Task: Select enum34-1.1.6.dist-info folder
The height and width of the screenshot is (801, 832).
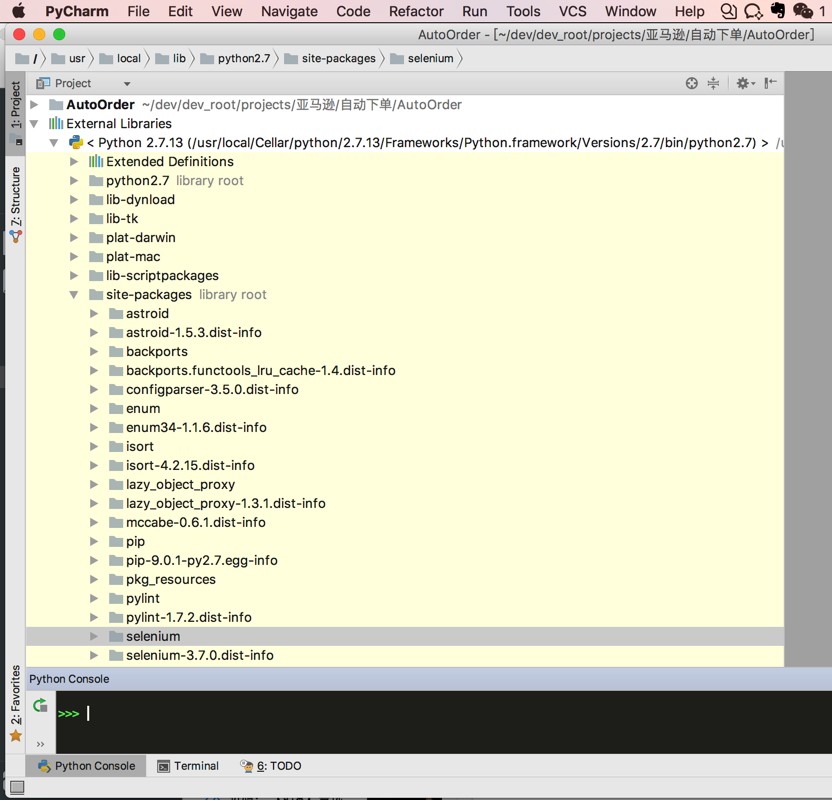Action: pos(196,428)
